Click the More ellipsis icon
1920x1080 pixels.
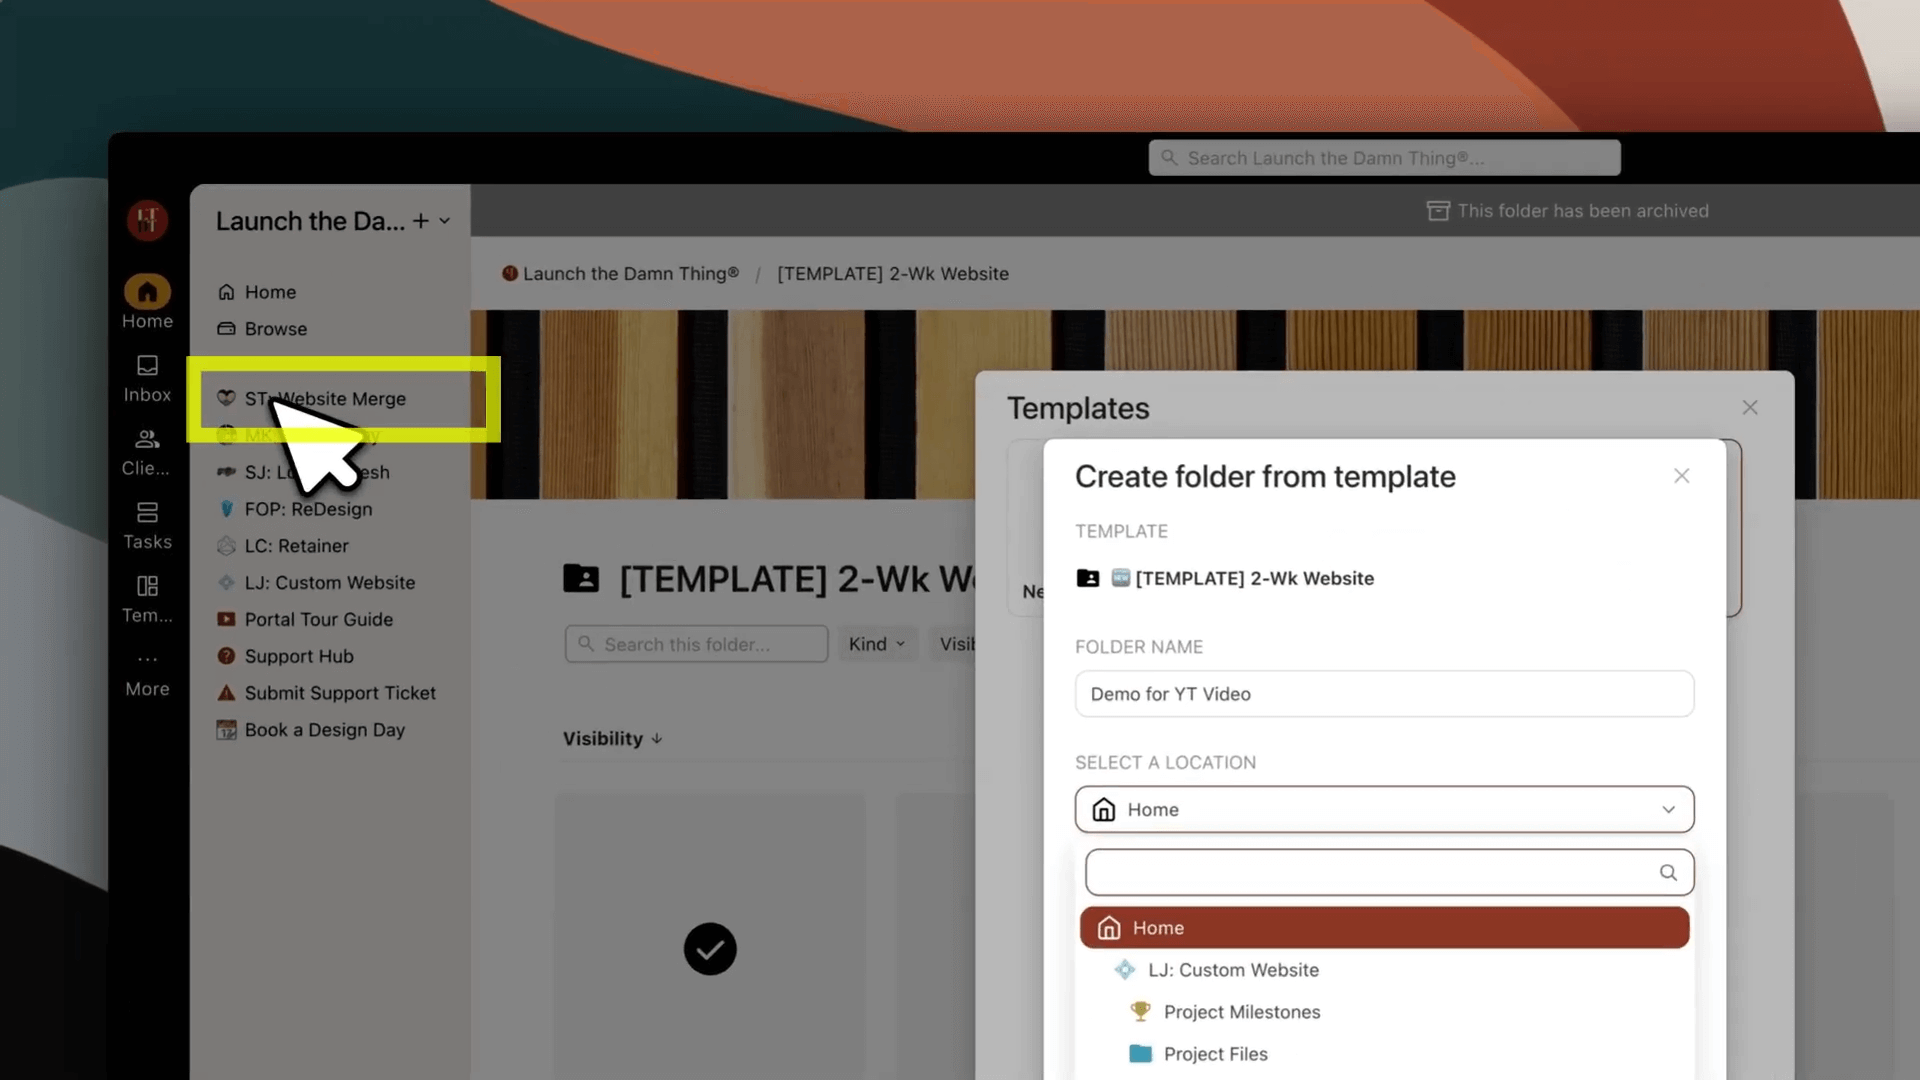(147, 660)
